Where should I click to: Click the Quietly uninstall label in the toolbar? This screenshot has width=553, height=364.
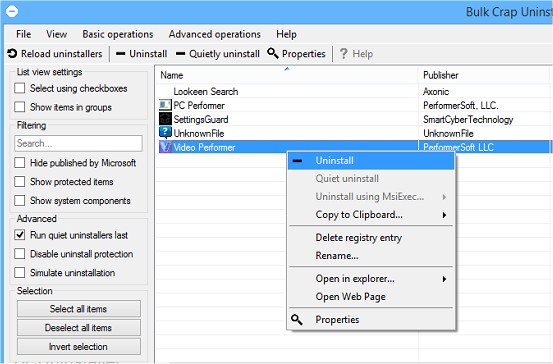coord(224,54)
